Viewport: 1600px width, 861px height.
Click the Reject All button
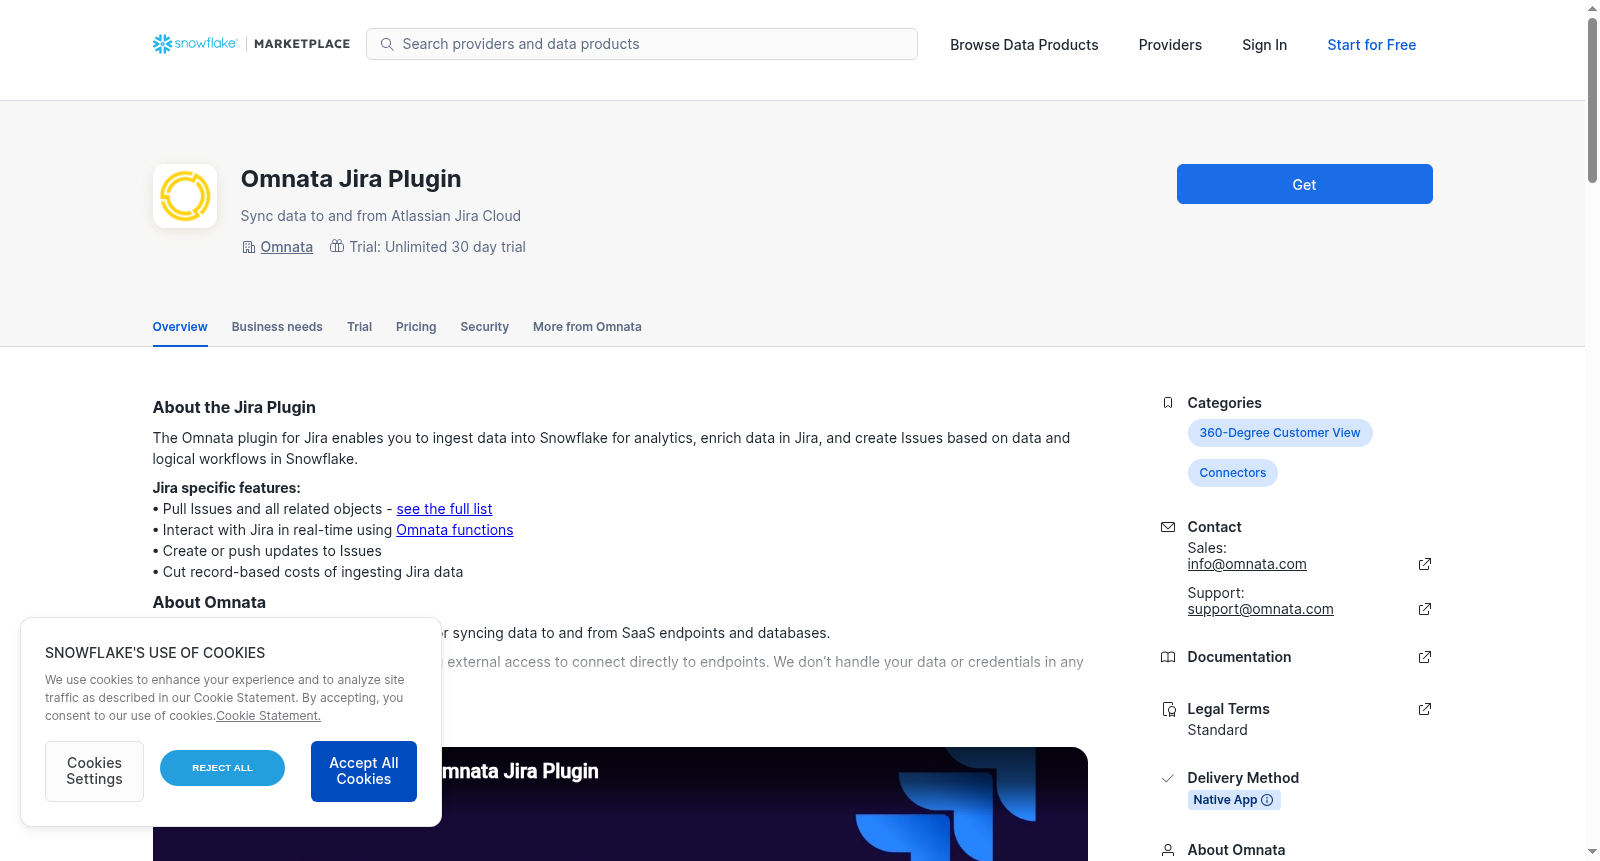pos(222,768)
